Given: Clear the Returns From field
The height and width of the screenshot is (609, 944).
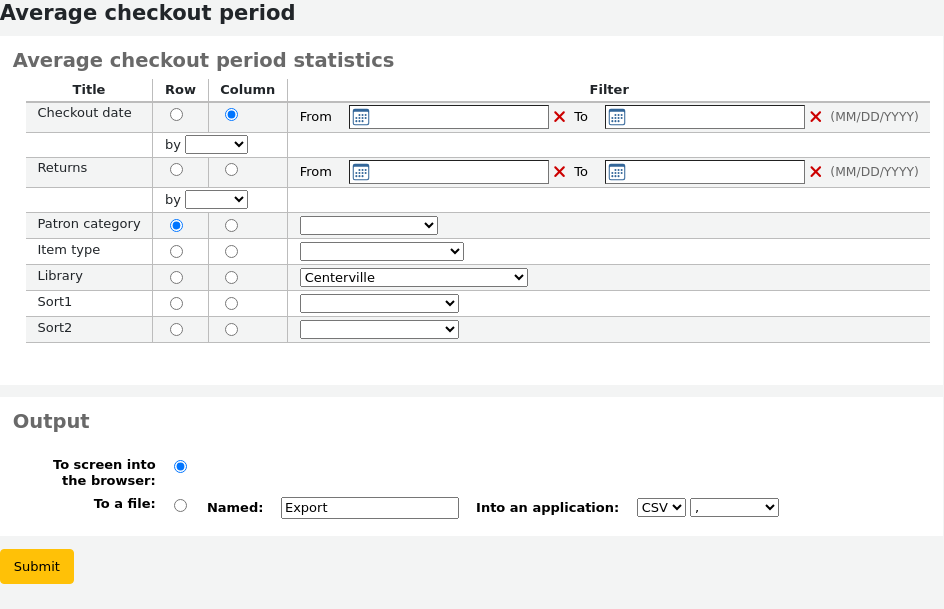Looking at the screenshot, I should coord(559,171).
